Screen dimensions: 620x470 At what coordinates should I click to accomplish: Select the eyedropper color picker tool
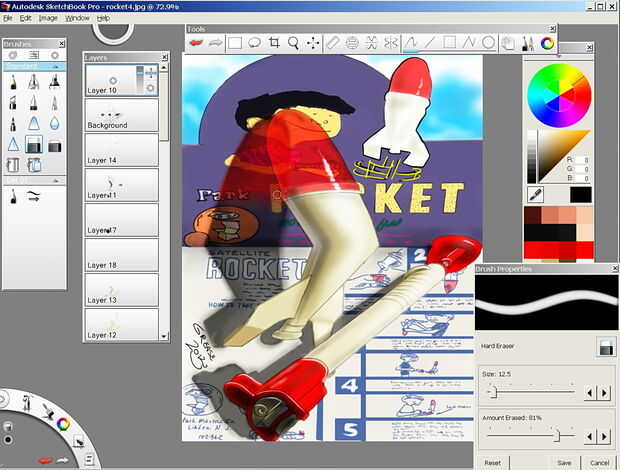536,194
